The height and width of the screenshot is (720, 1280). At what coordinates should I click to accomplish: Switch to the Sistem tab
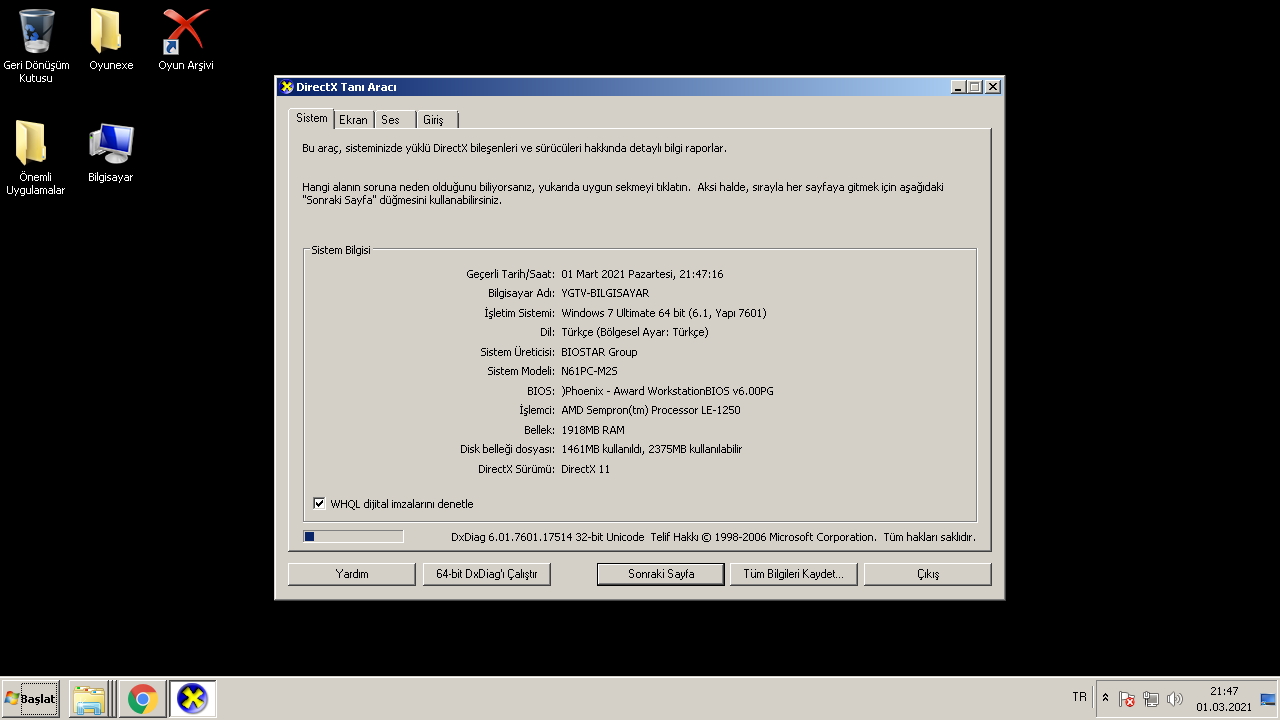pyautogui.click(x=311, y=118)
